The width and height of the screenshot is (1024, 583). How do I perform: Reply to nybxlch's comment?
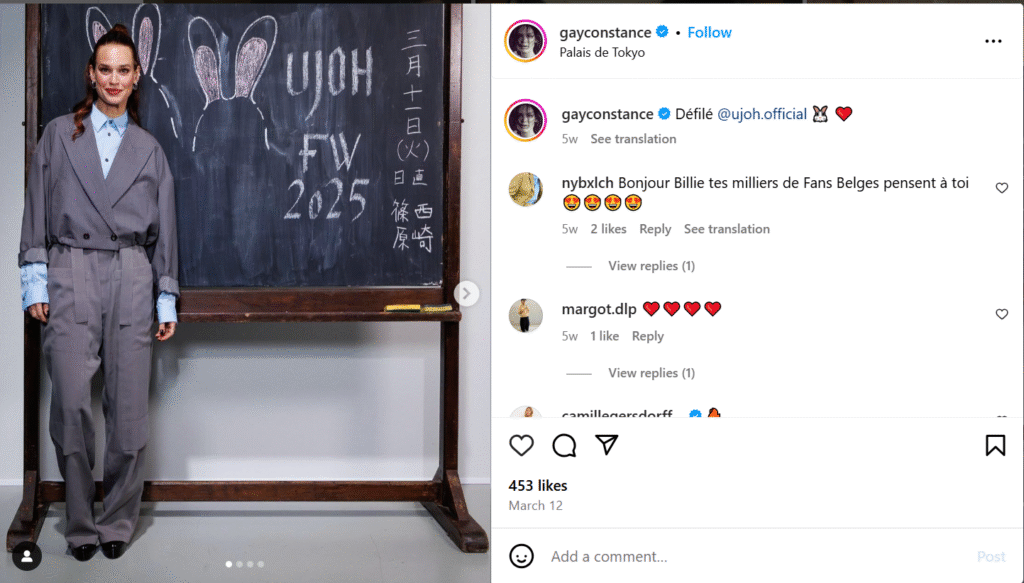click(x=655, y=229)
